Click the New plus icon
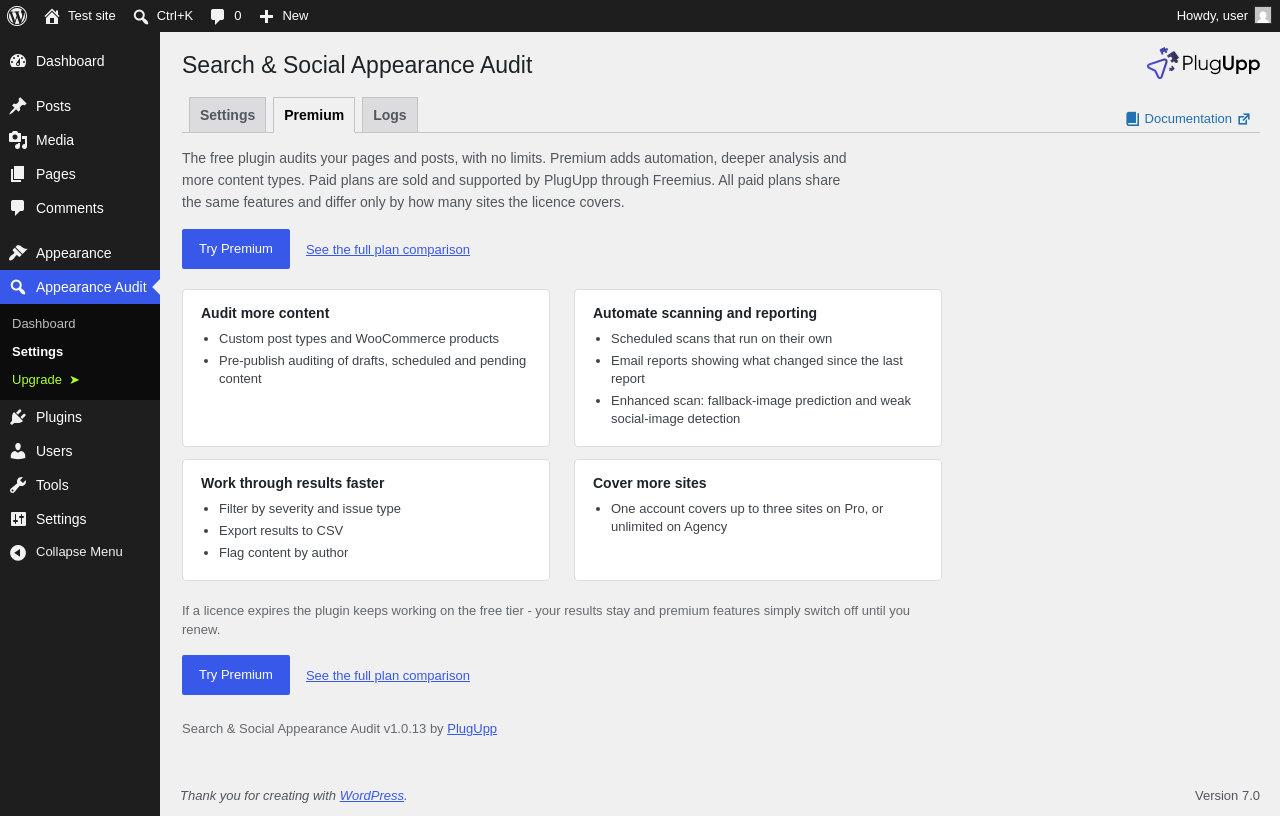 (x=266, y=16)
